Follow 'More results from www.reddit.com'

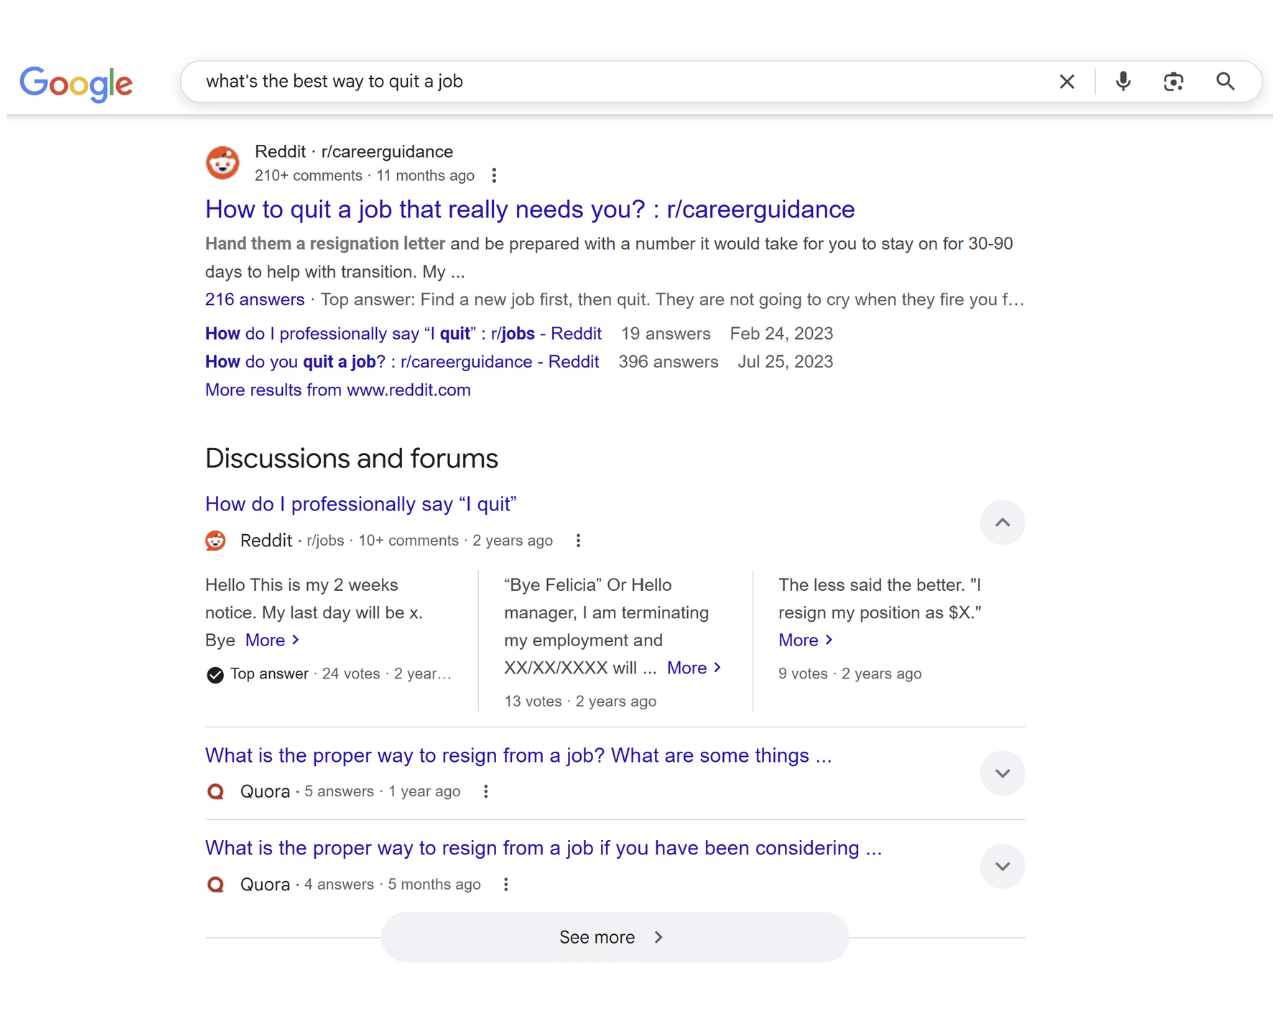337,390
